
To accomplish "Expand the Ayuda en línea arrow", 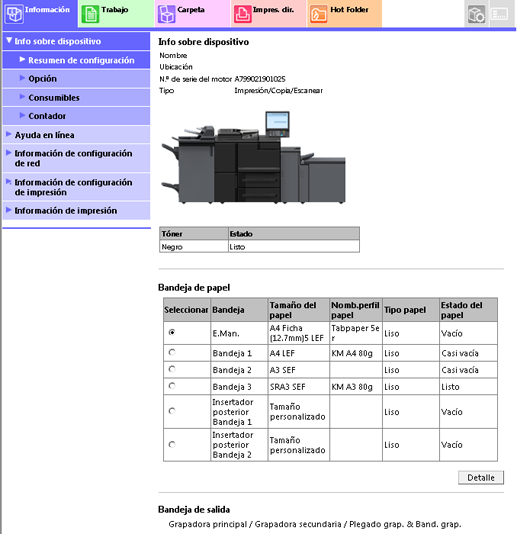I will tap(9, 134).
